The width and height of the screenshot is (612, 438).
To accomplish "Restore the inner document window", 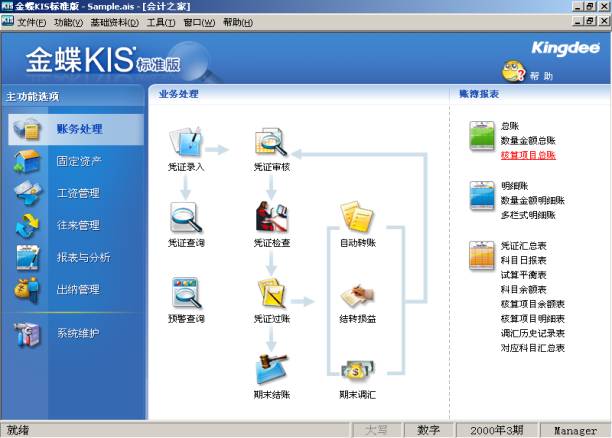I will coord(590,21).
